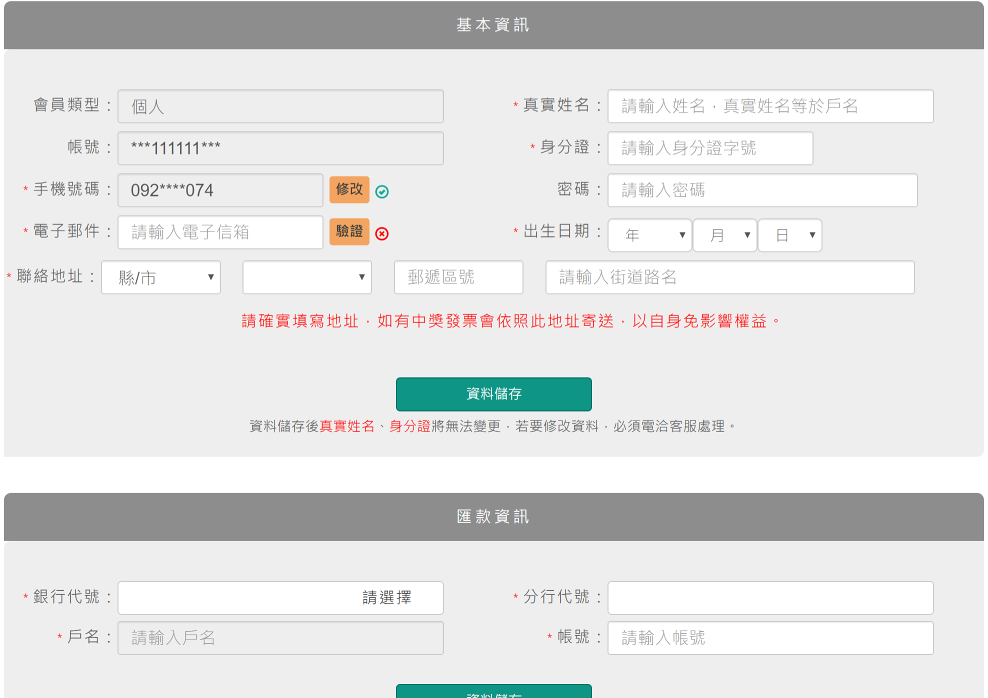Click the green verified checkmark icon
Image resolution: width=988 pixels, height=698 pixels.
(382, 192)
